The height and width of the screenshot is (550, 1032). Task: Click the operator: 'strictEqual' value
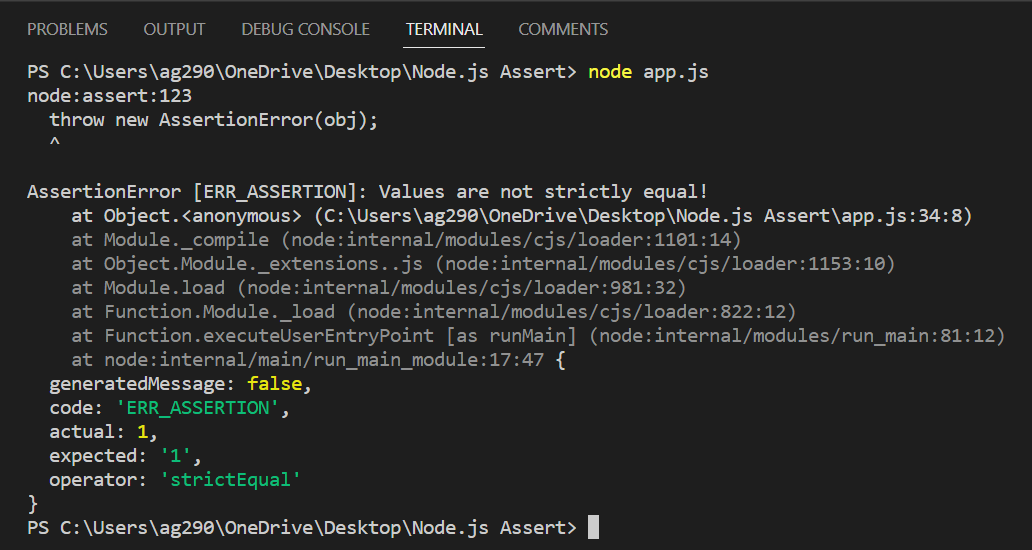pos(230,480)
